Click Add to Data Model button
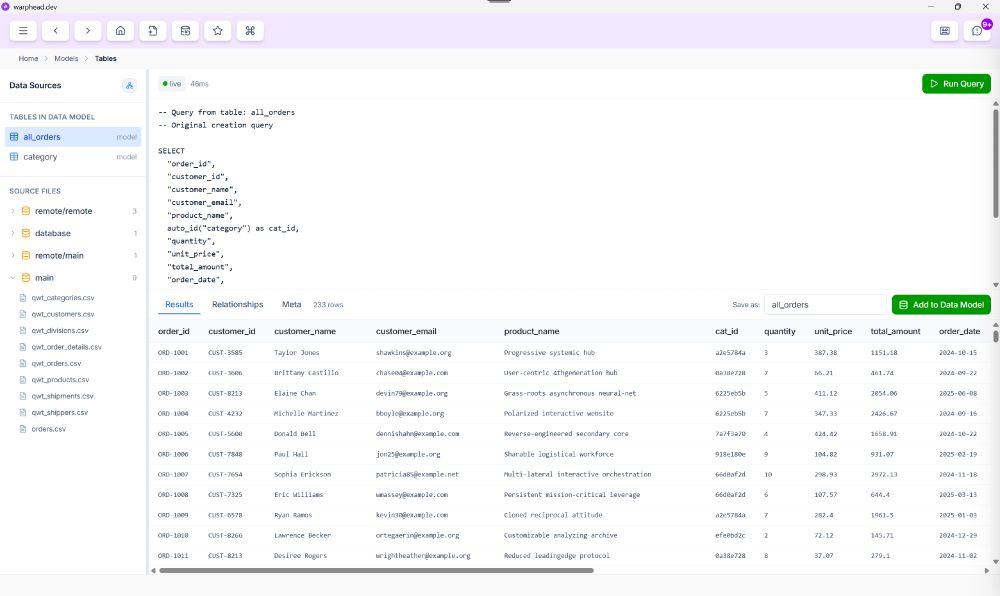 coord(941,305)
